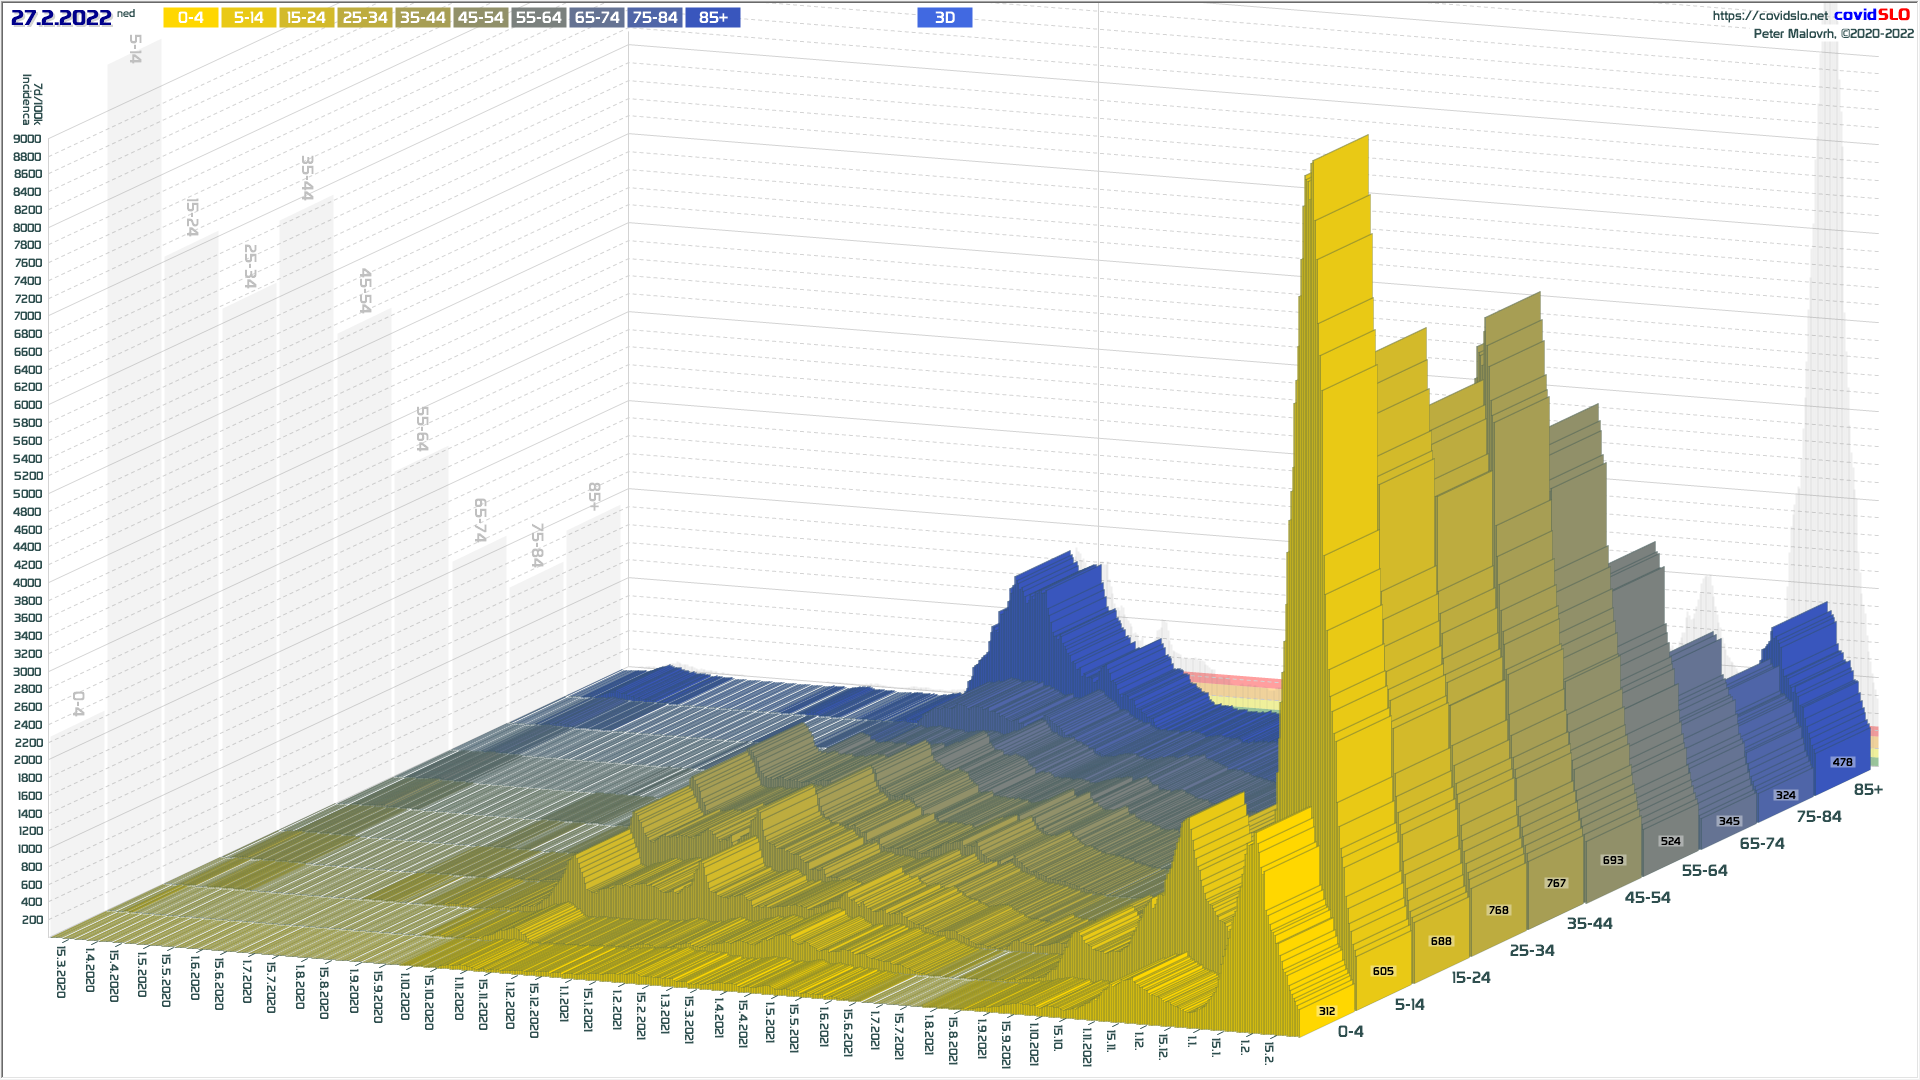
Task: Toggle the 0-4 age group legend button
Action: tap(190, 18)
